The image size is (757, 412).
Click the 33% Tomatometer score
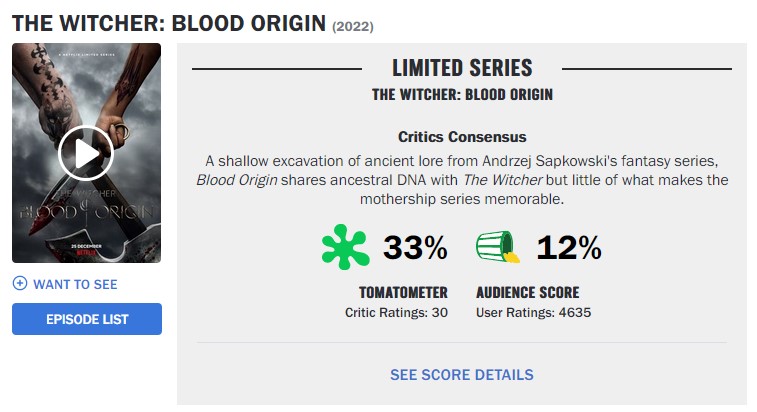point(415,247)
